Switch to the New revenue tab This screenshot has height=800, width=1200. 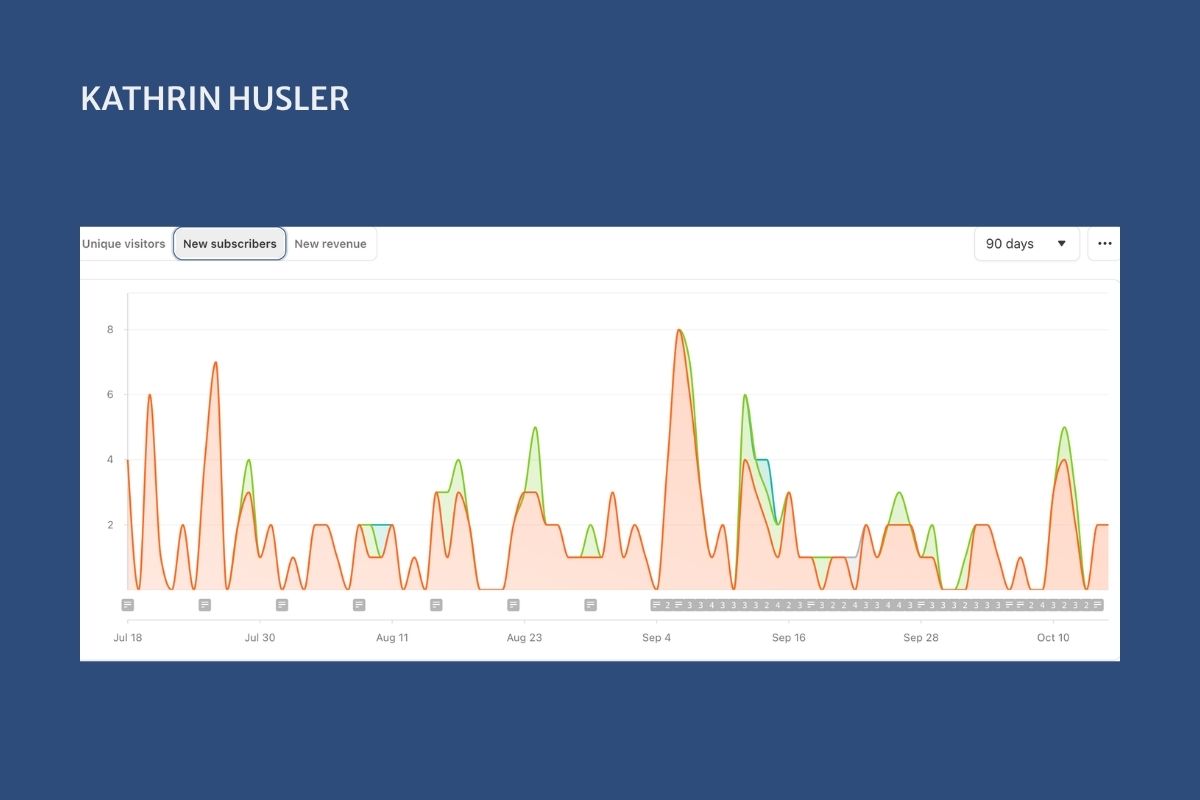pyautogui.click(x=330, y=244)
